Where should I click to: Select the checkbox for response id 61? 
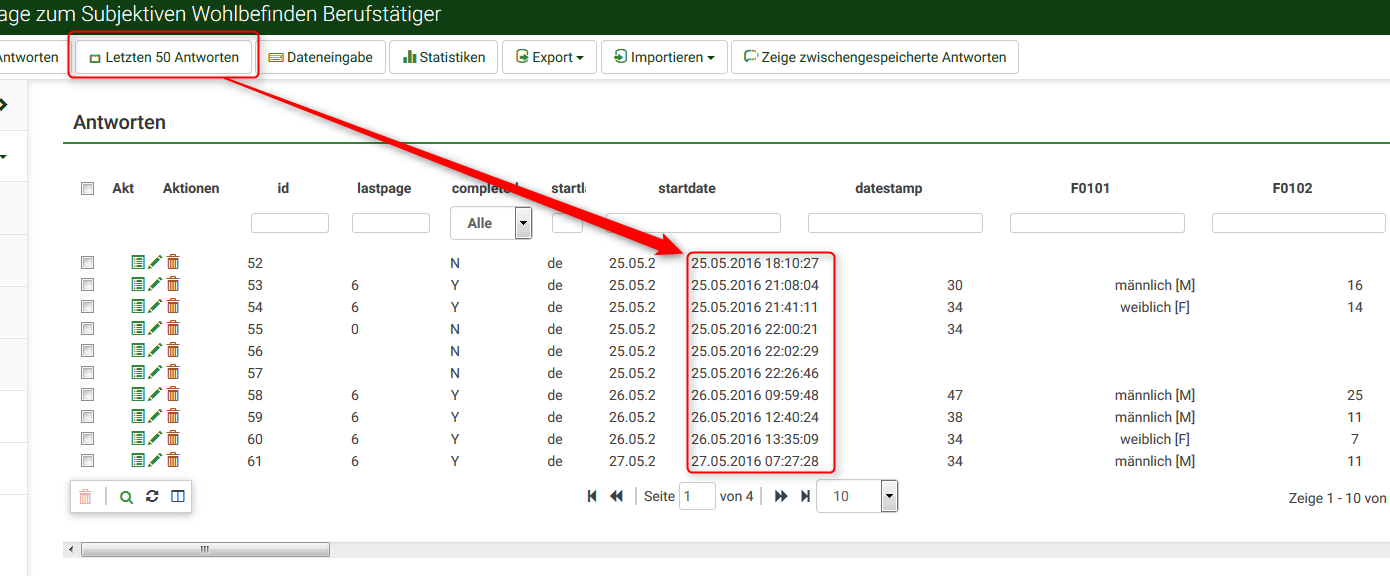[87, 461]
